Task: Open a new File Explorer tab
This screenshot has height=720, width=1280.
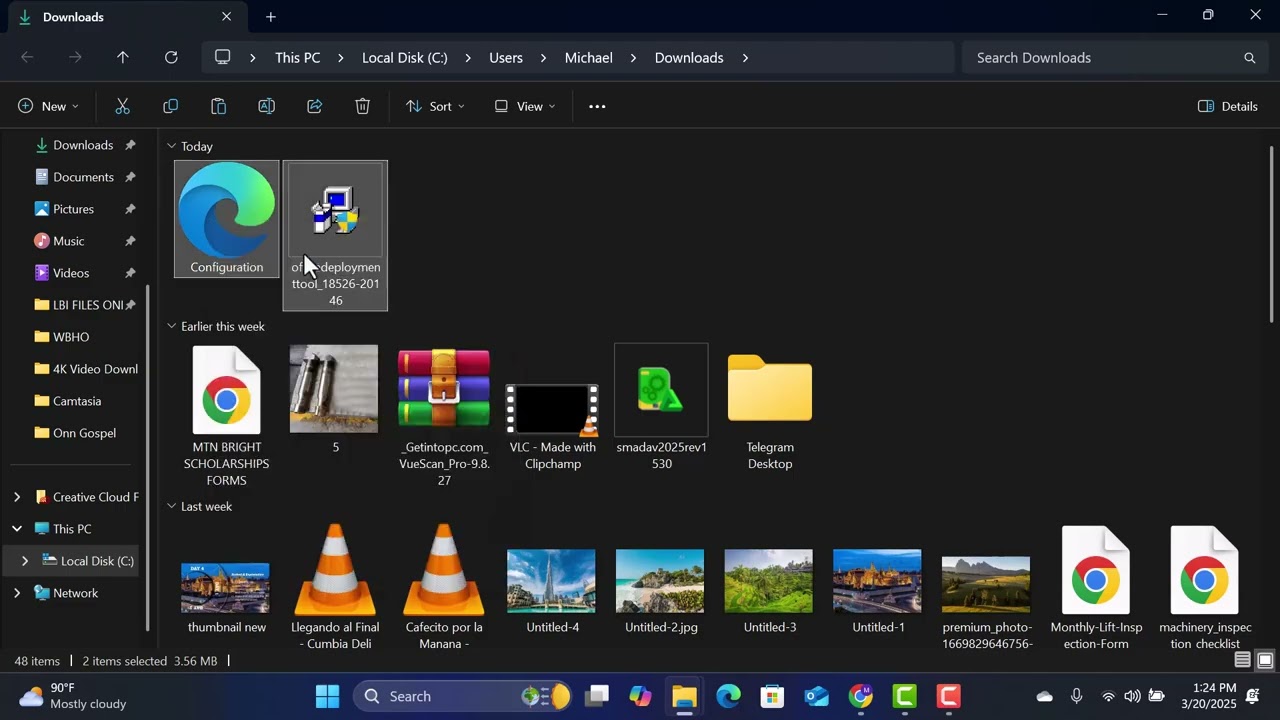Action: [271, 17]
